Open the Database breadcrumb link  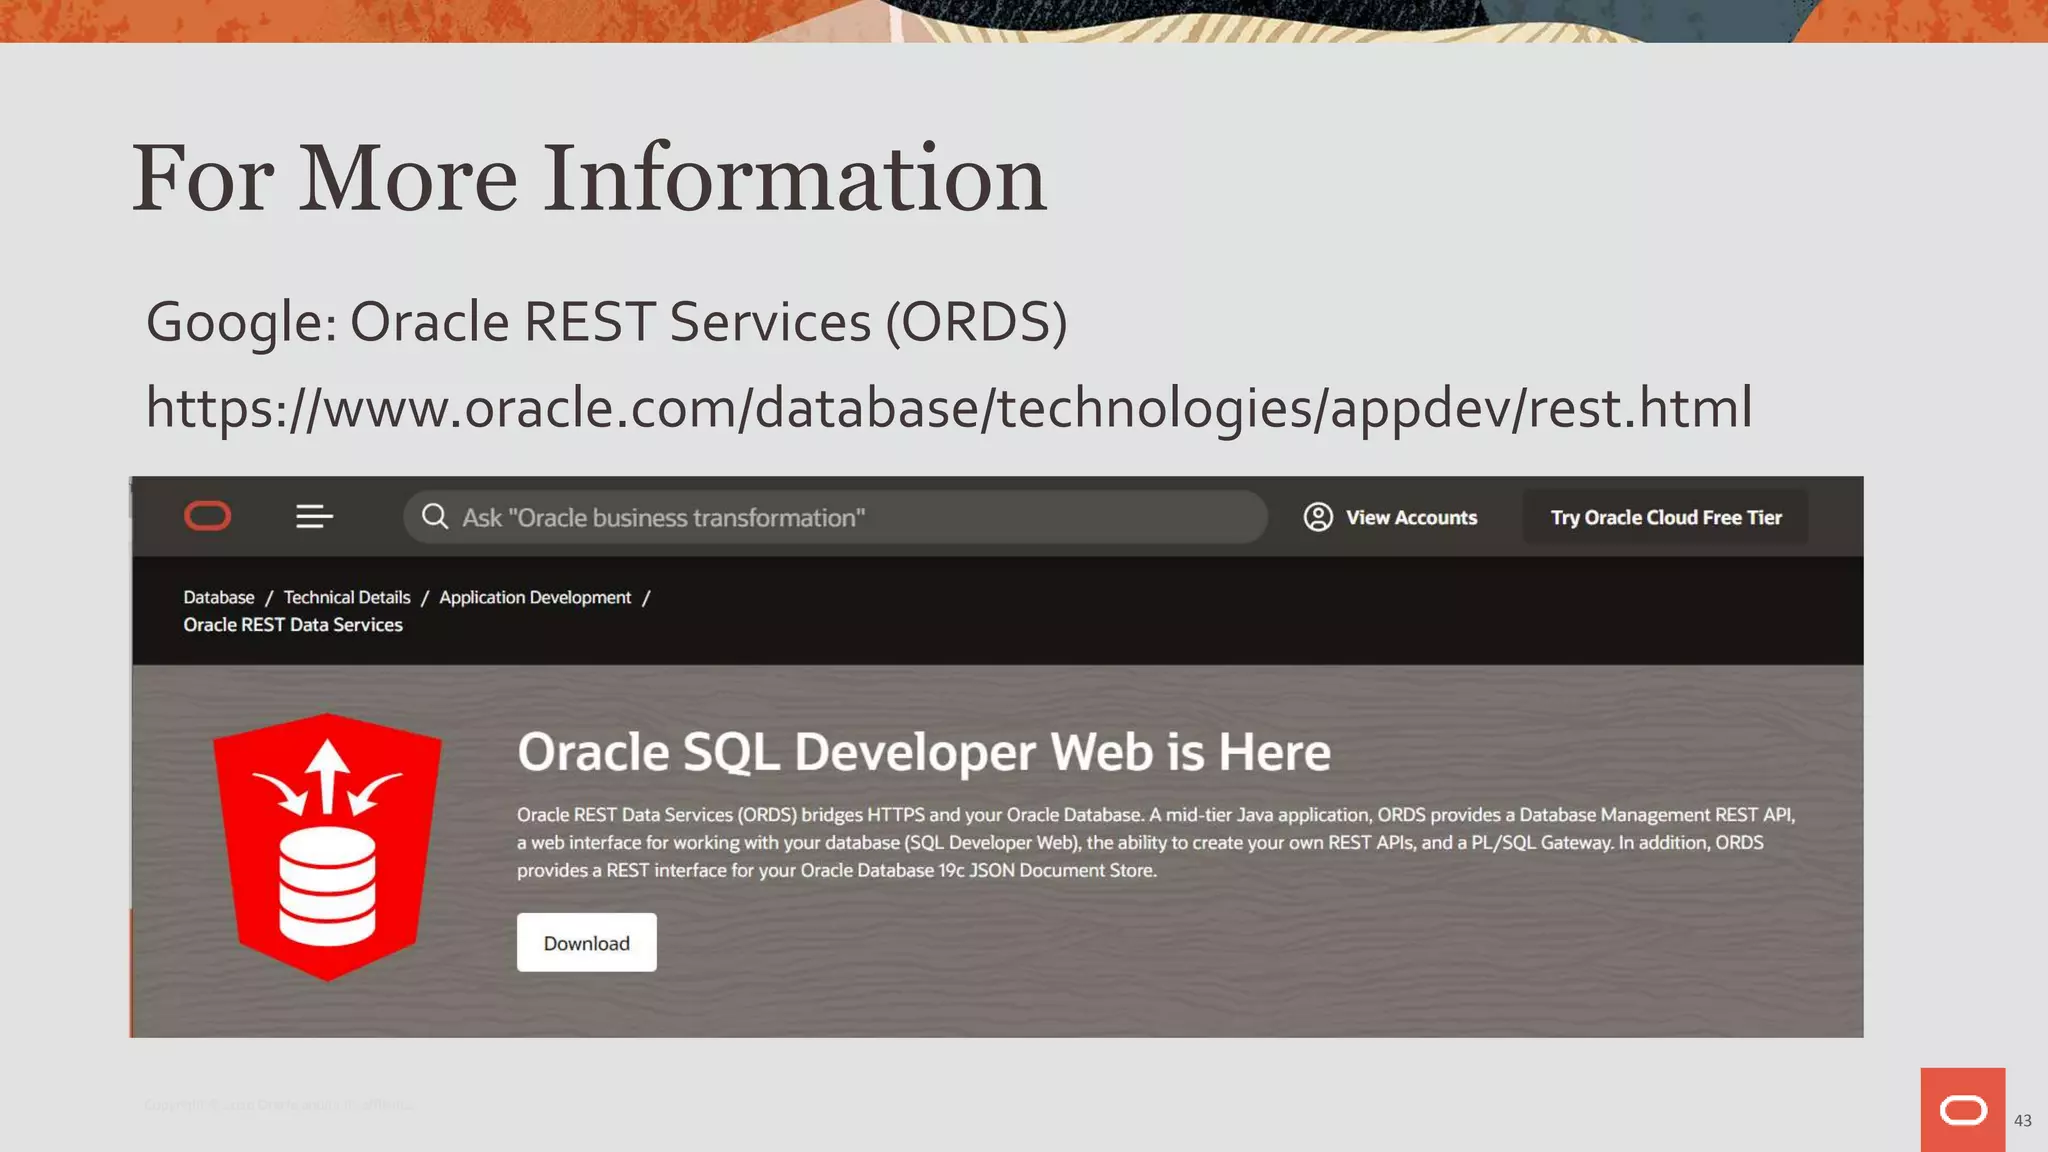coord(219,597)
